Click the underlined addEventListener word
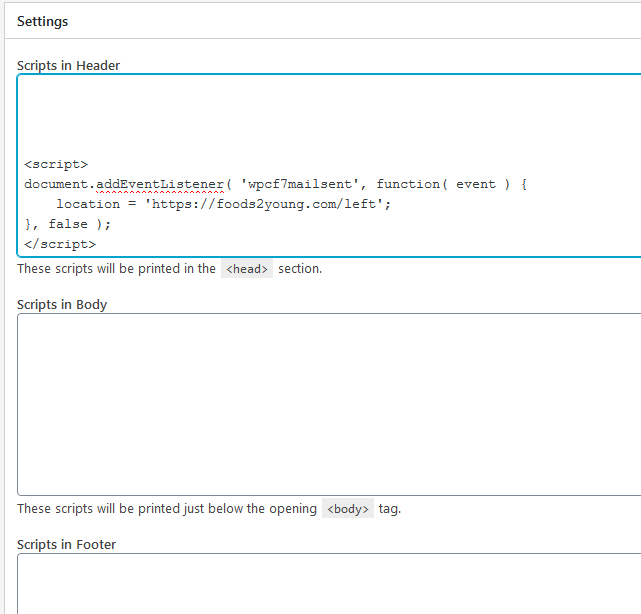This screenshot has height=614, width=641. (160, 184)
